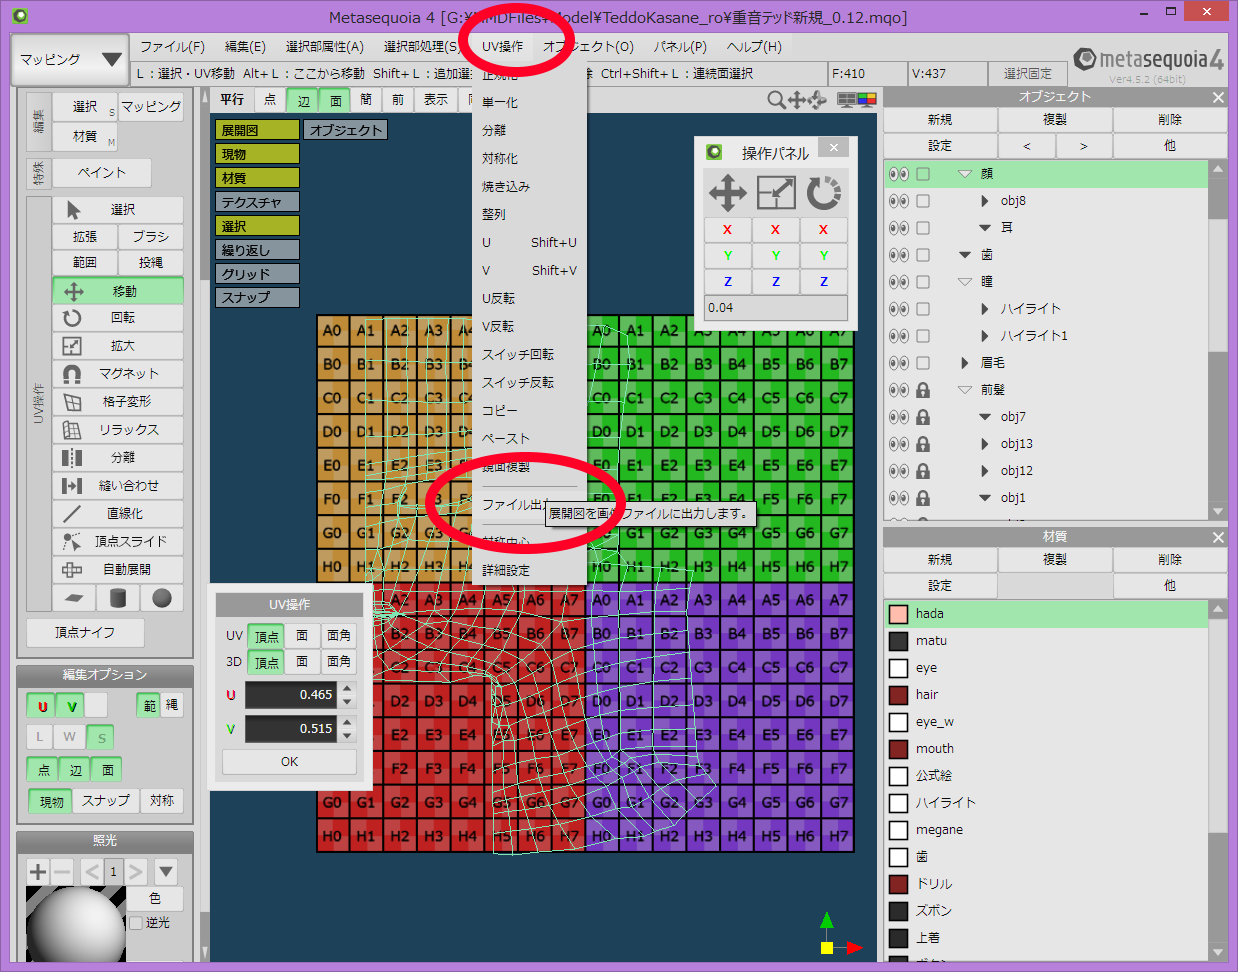Go to next light arrow in 照光
Image resolution: width=1238 pixels, height=972 pixels.
pyautogui.click(x=137, y=871)
